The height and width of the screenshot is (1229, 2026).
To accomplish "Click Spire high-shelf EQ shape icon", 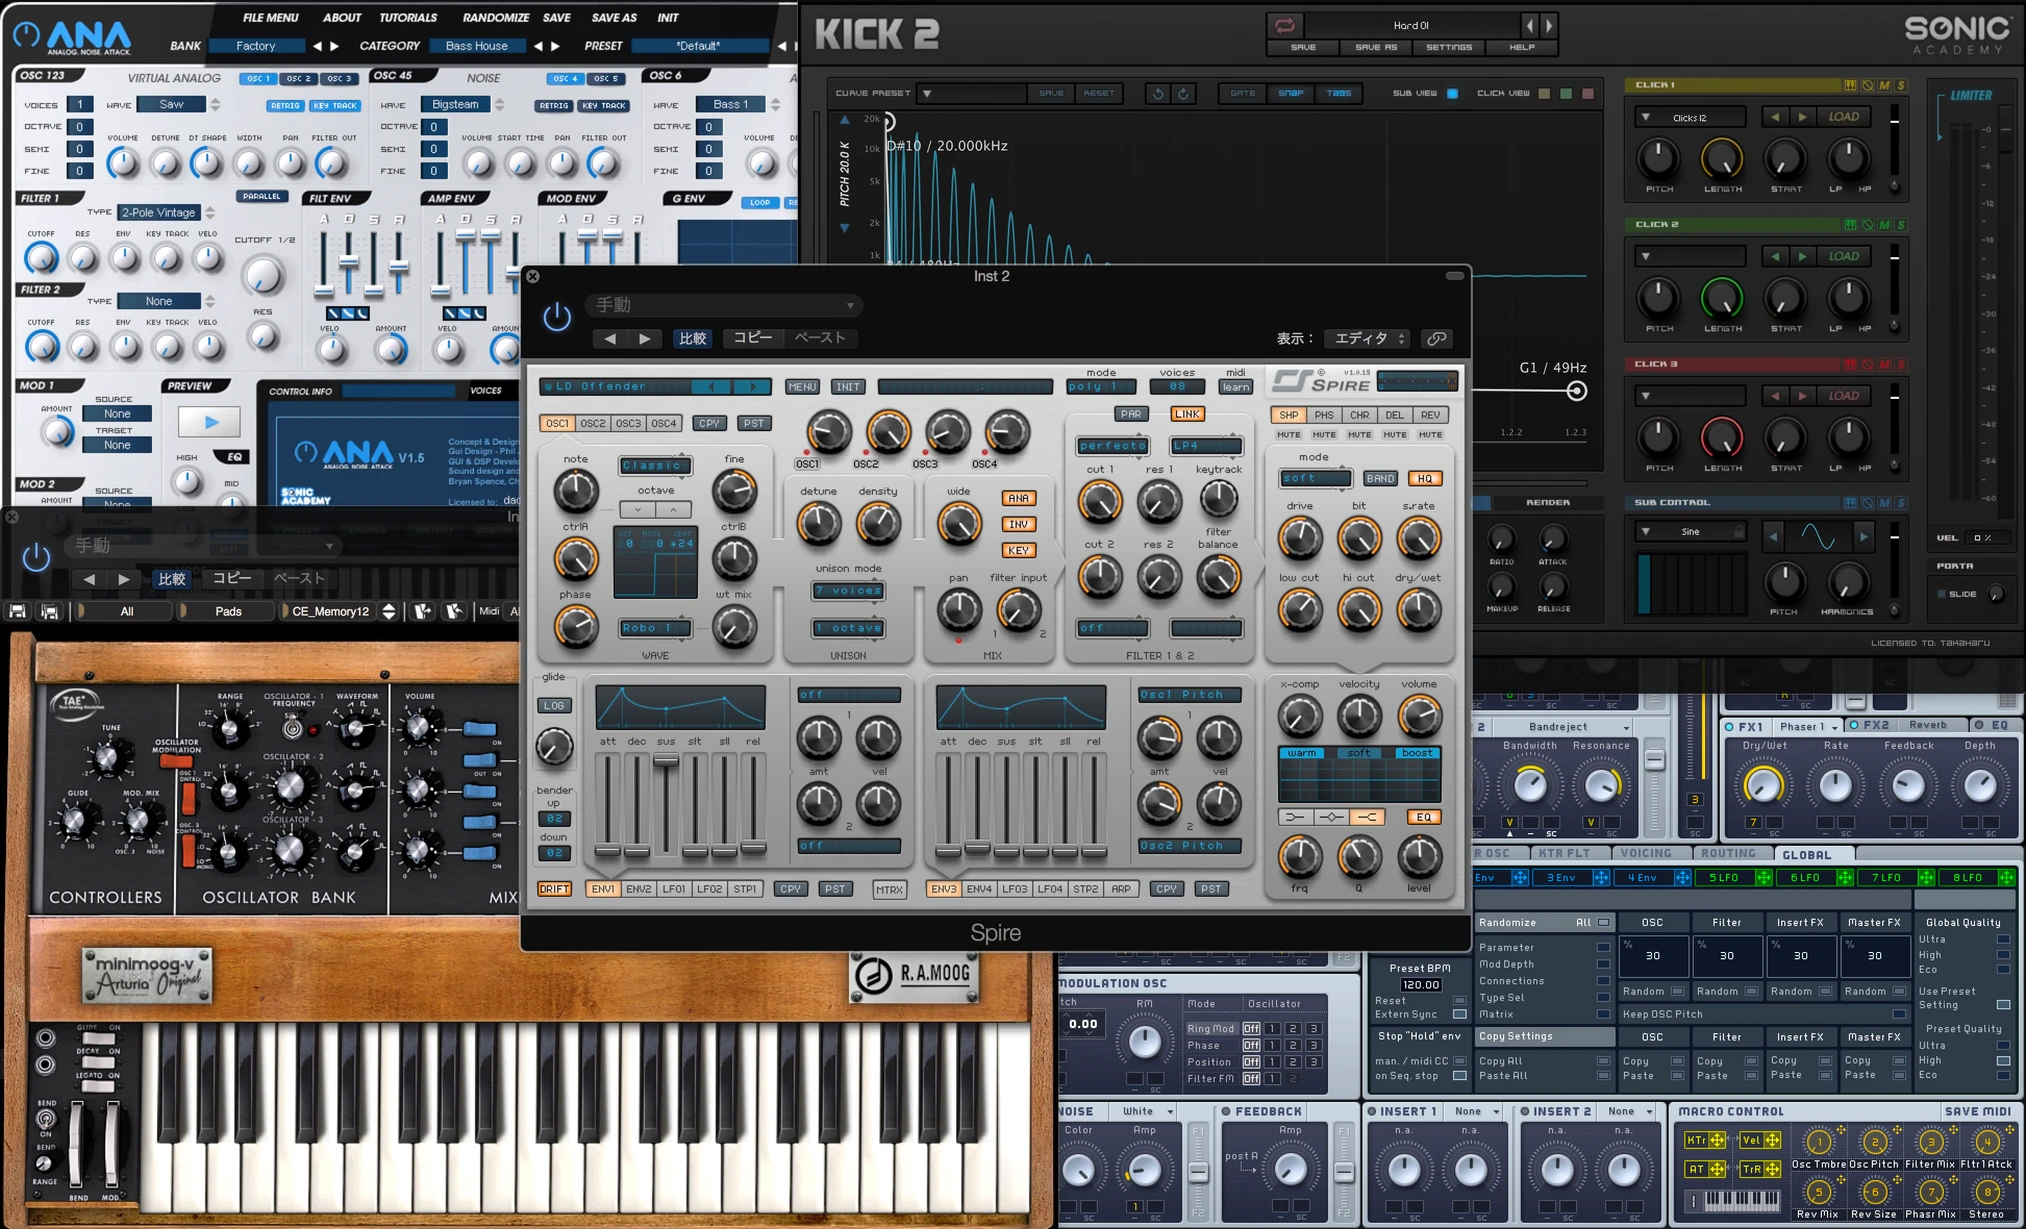I will pos(1367,817).
